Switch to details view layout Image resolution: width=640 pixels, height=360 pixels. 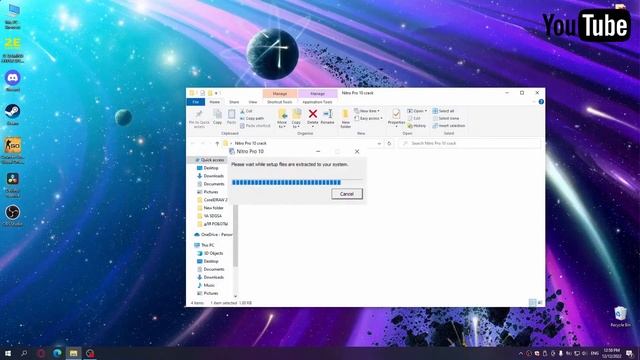pyautogui.click(x=532, y=302)
